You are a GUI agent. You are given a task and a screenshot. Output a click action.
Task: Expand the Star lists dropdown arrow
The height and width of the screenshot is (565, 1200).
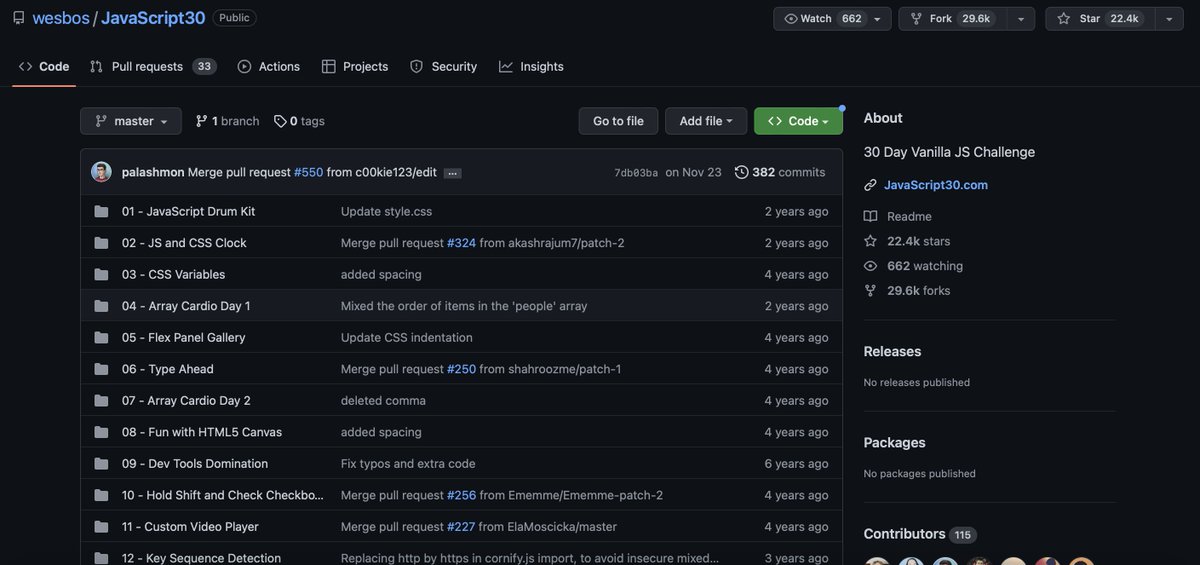click(1169, 19)
